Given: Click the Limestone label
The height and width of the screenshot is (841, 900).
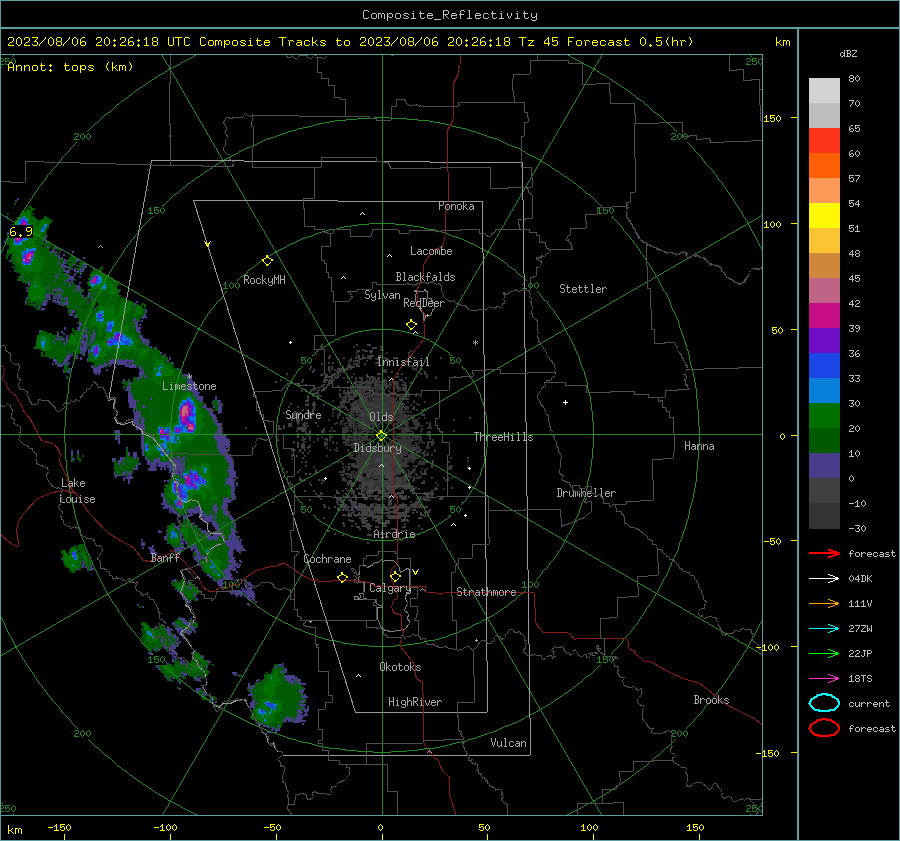Looking at the screenshot, I should [x=189, y=386].
